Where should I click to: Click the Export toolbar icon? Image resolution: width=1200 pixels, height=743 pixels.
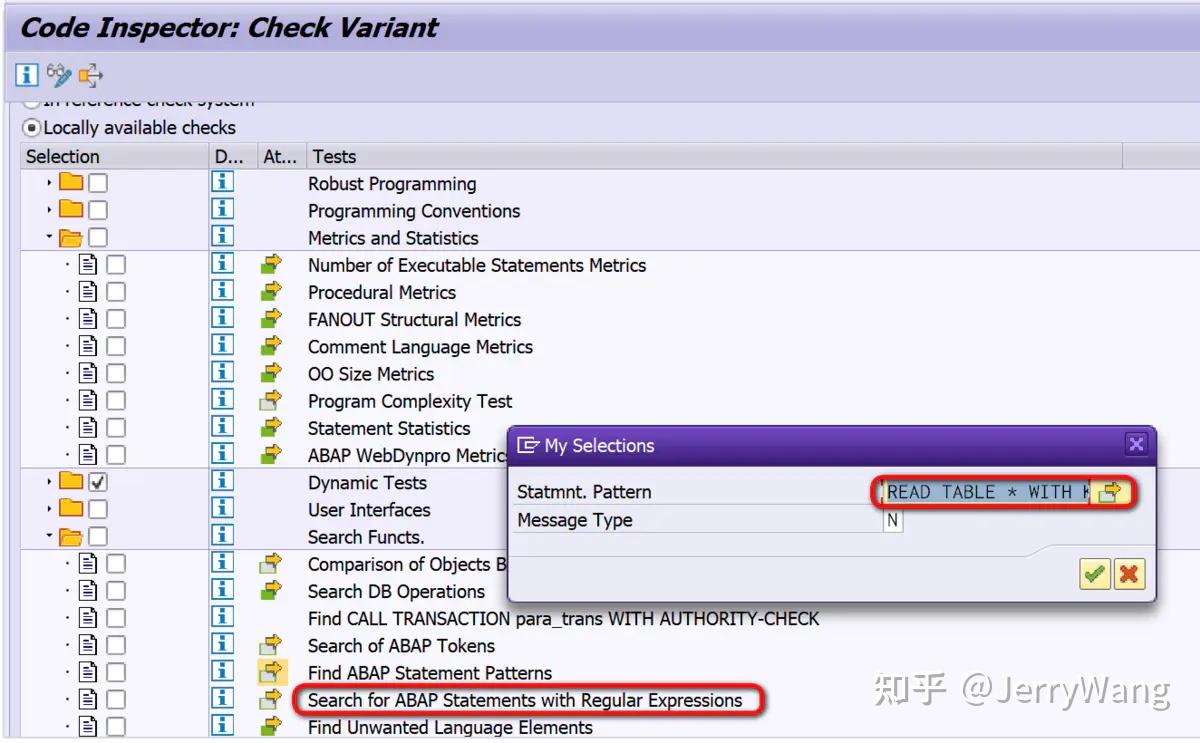[x=89, y=75]
